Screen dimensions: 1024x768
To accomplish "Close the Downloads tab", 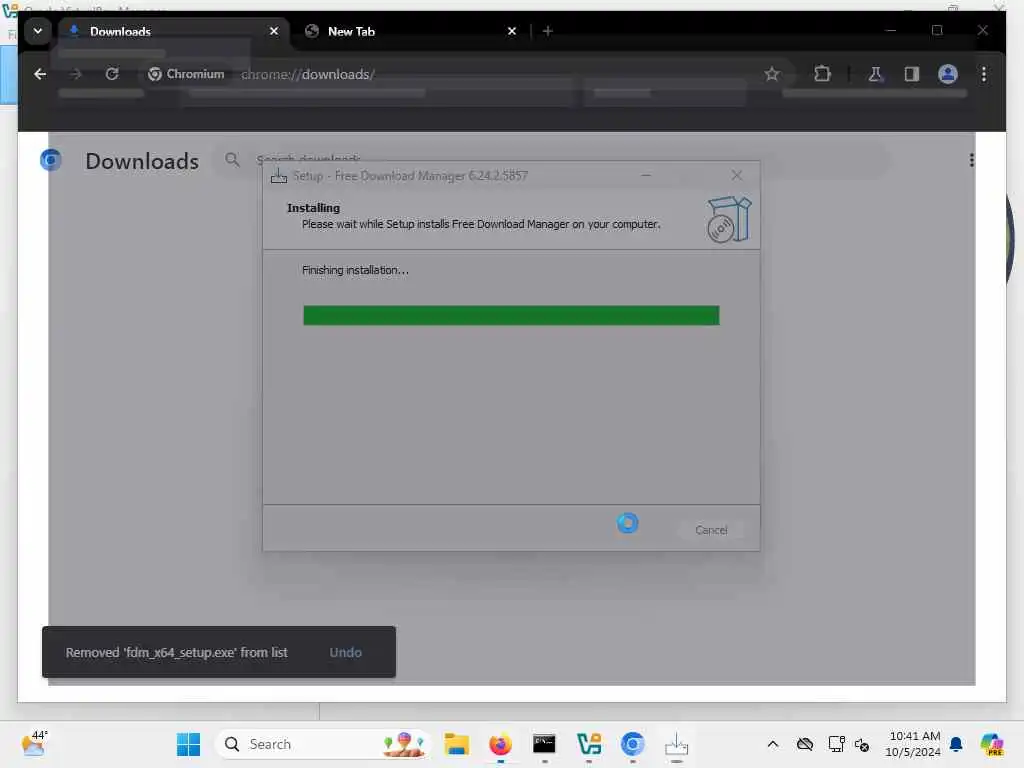I will point(274,31).
